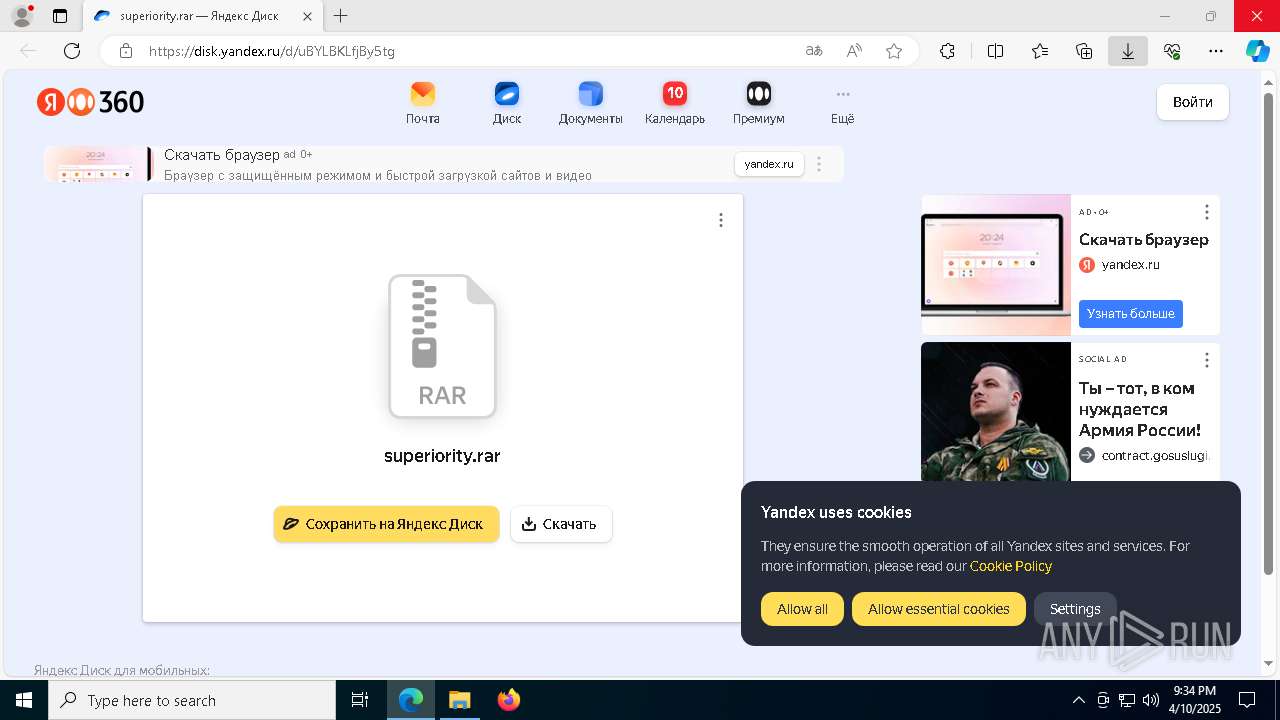Viewport: 1280px width, 720px height.
Task: Open a new browser tab
Action: point(341,16)
